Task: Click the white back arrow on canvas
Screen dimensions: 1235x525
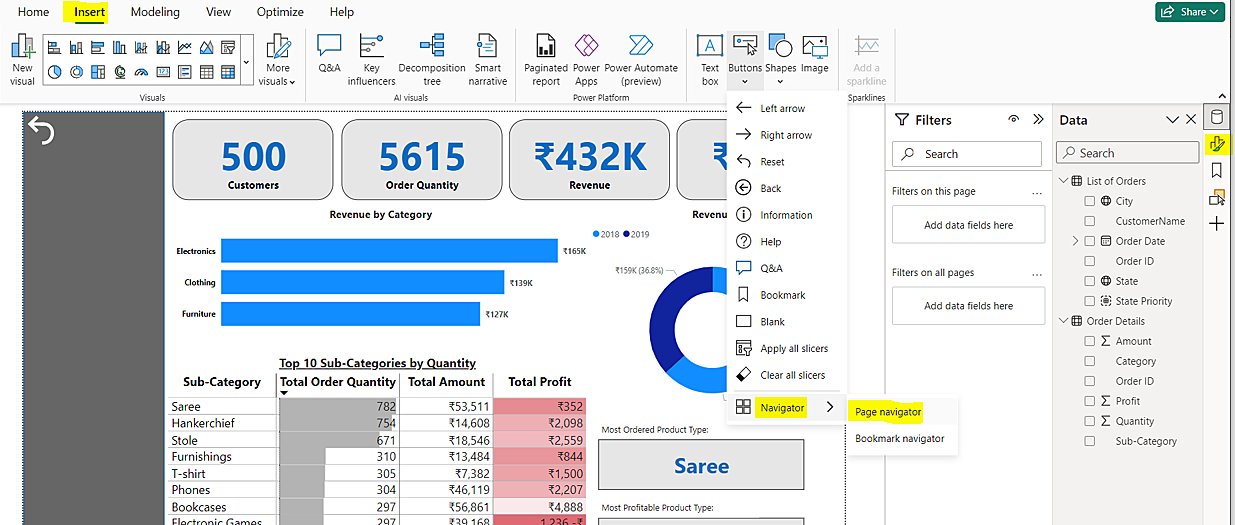Action: click(x=41, y=131)
